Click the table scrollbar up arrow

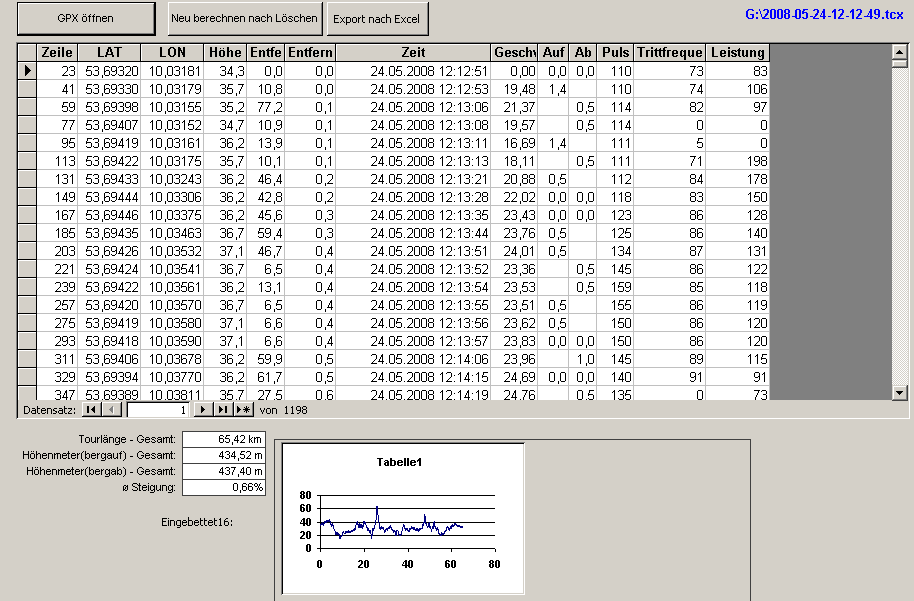[898, 52]
